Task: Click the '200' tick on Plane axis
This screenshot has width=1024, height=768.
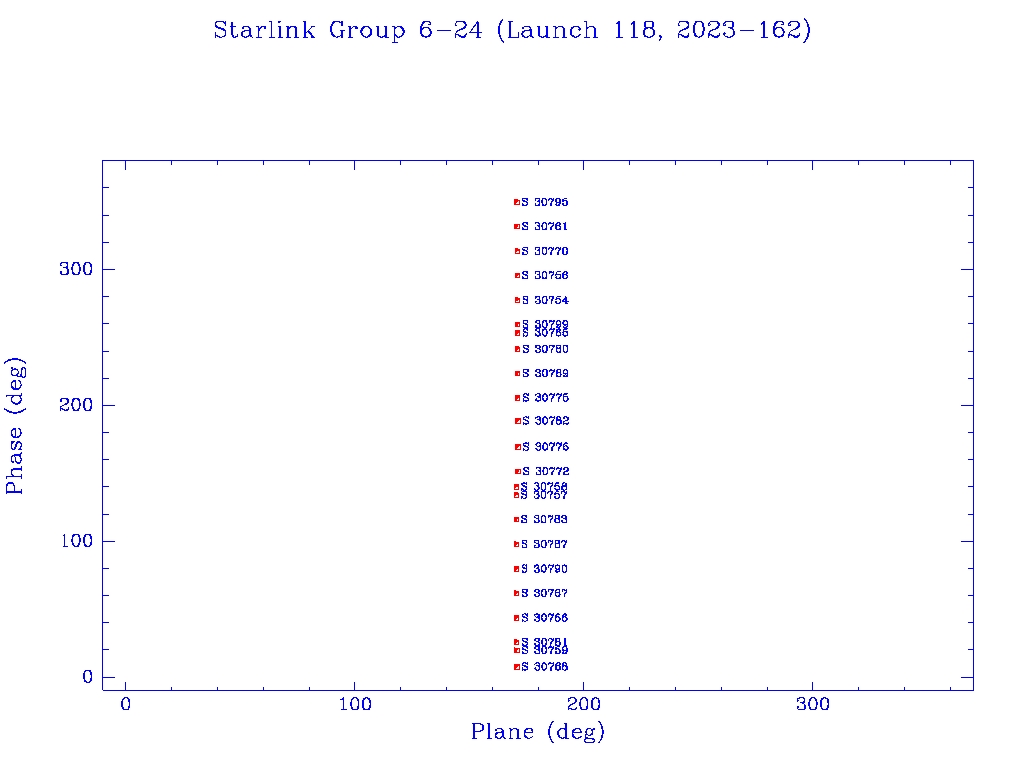Action: (583, 704)
